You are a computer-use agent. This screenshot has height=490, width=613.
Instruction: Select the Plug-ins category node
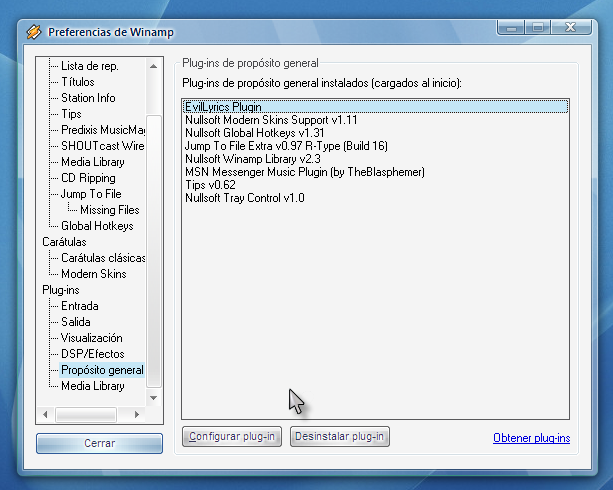[61, 291]
